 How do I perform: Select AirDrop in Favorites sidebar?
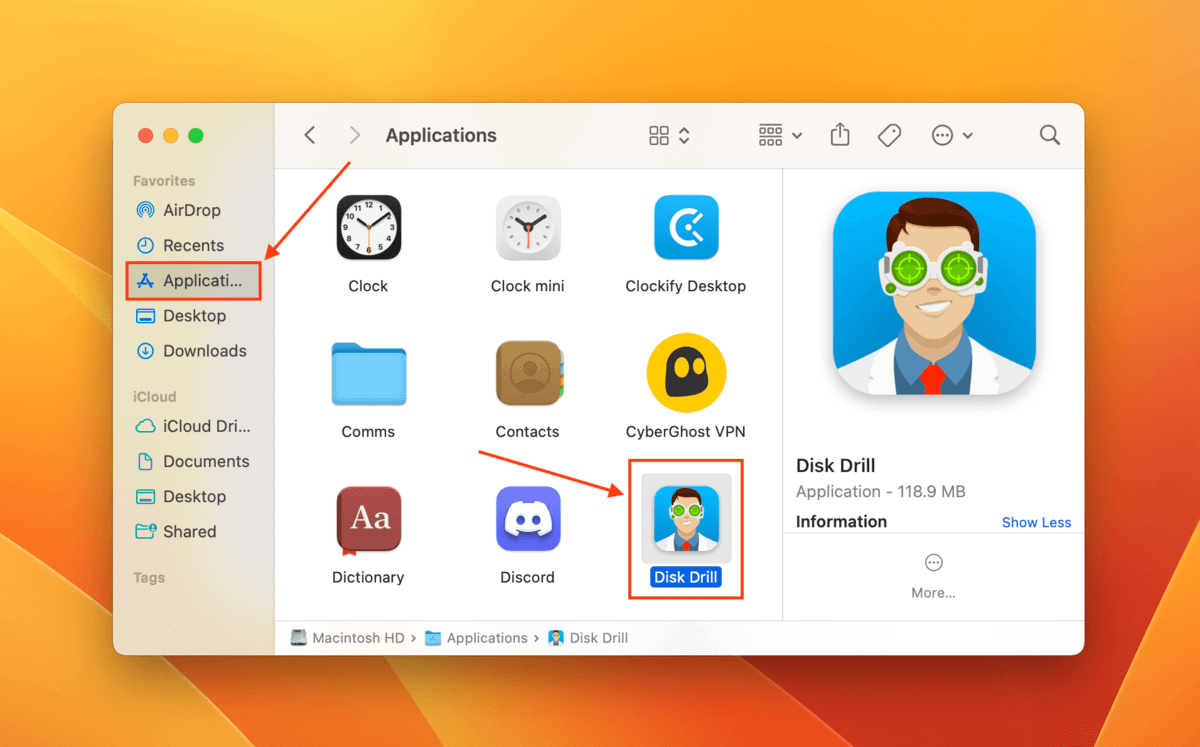tap(191, 210)
